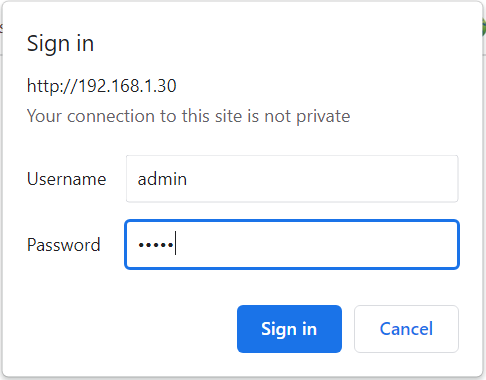Click the 'Sign in' dialog heading

coord(60,44)
